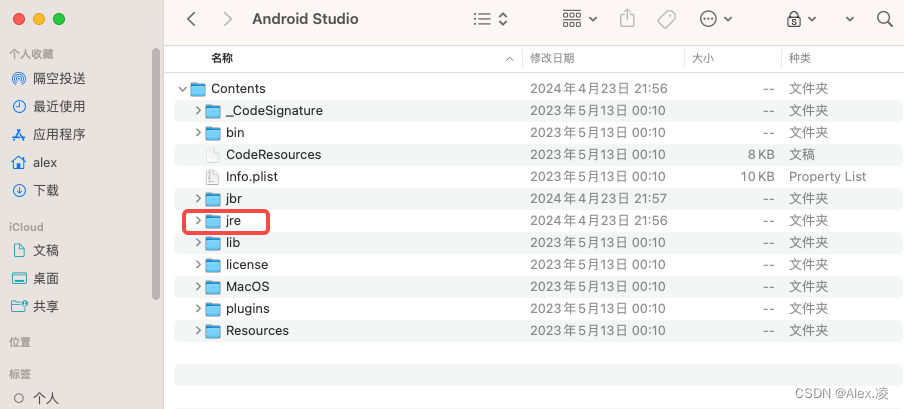
Task: Select the plugins folder icon
Action: pyautogui.click(x=213, y=309)
